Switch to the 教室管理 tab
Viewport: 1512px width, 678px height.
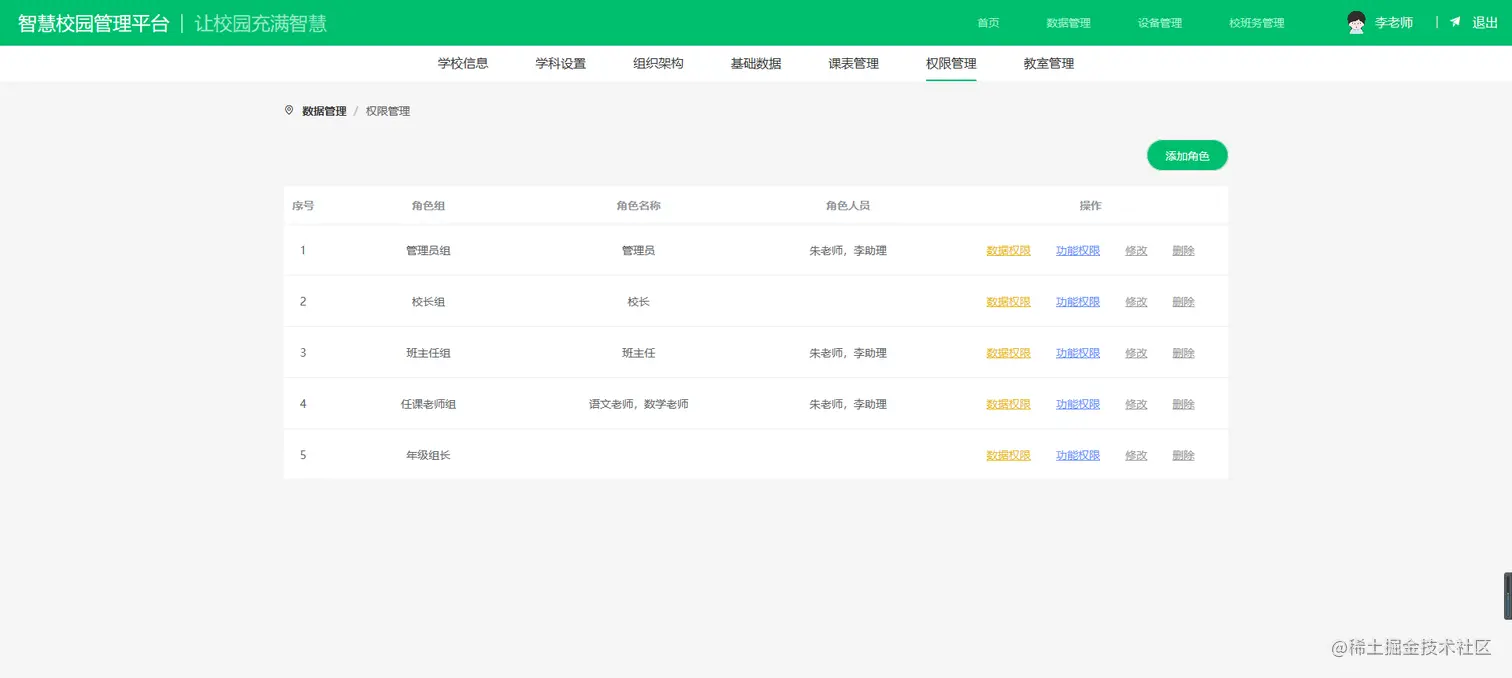click(x=1048, y=63)
